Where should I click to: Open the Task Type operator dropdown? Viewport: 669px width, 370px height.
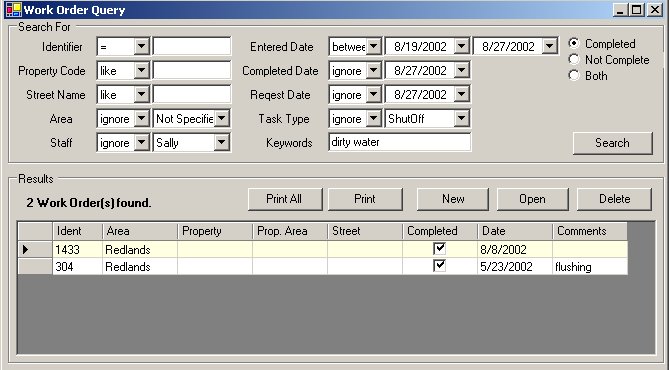373,119
